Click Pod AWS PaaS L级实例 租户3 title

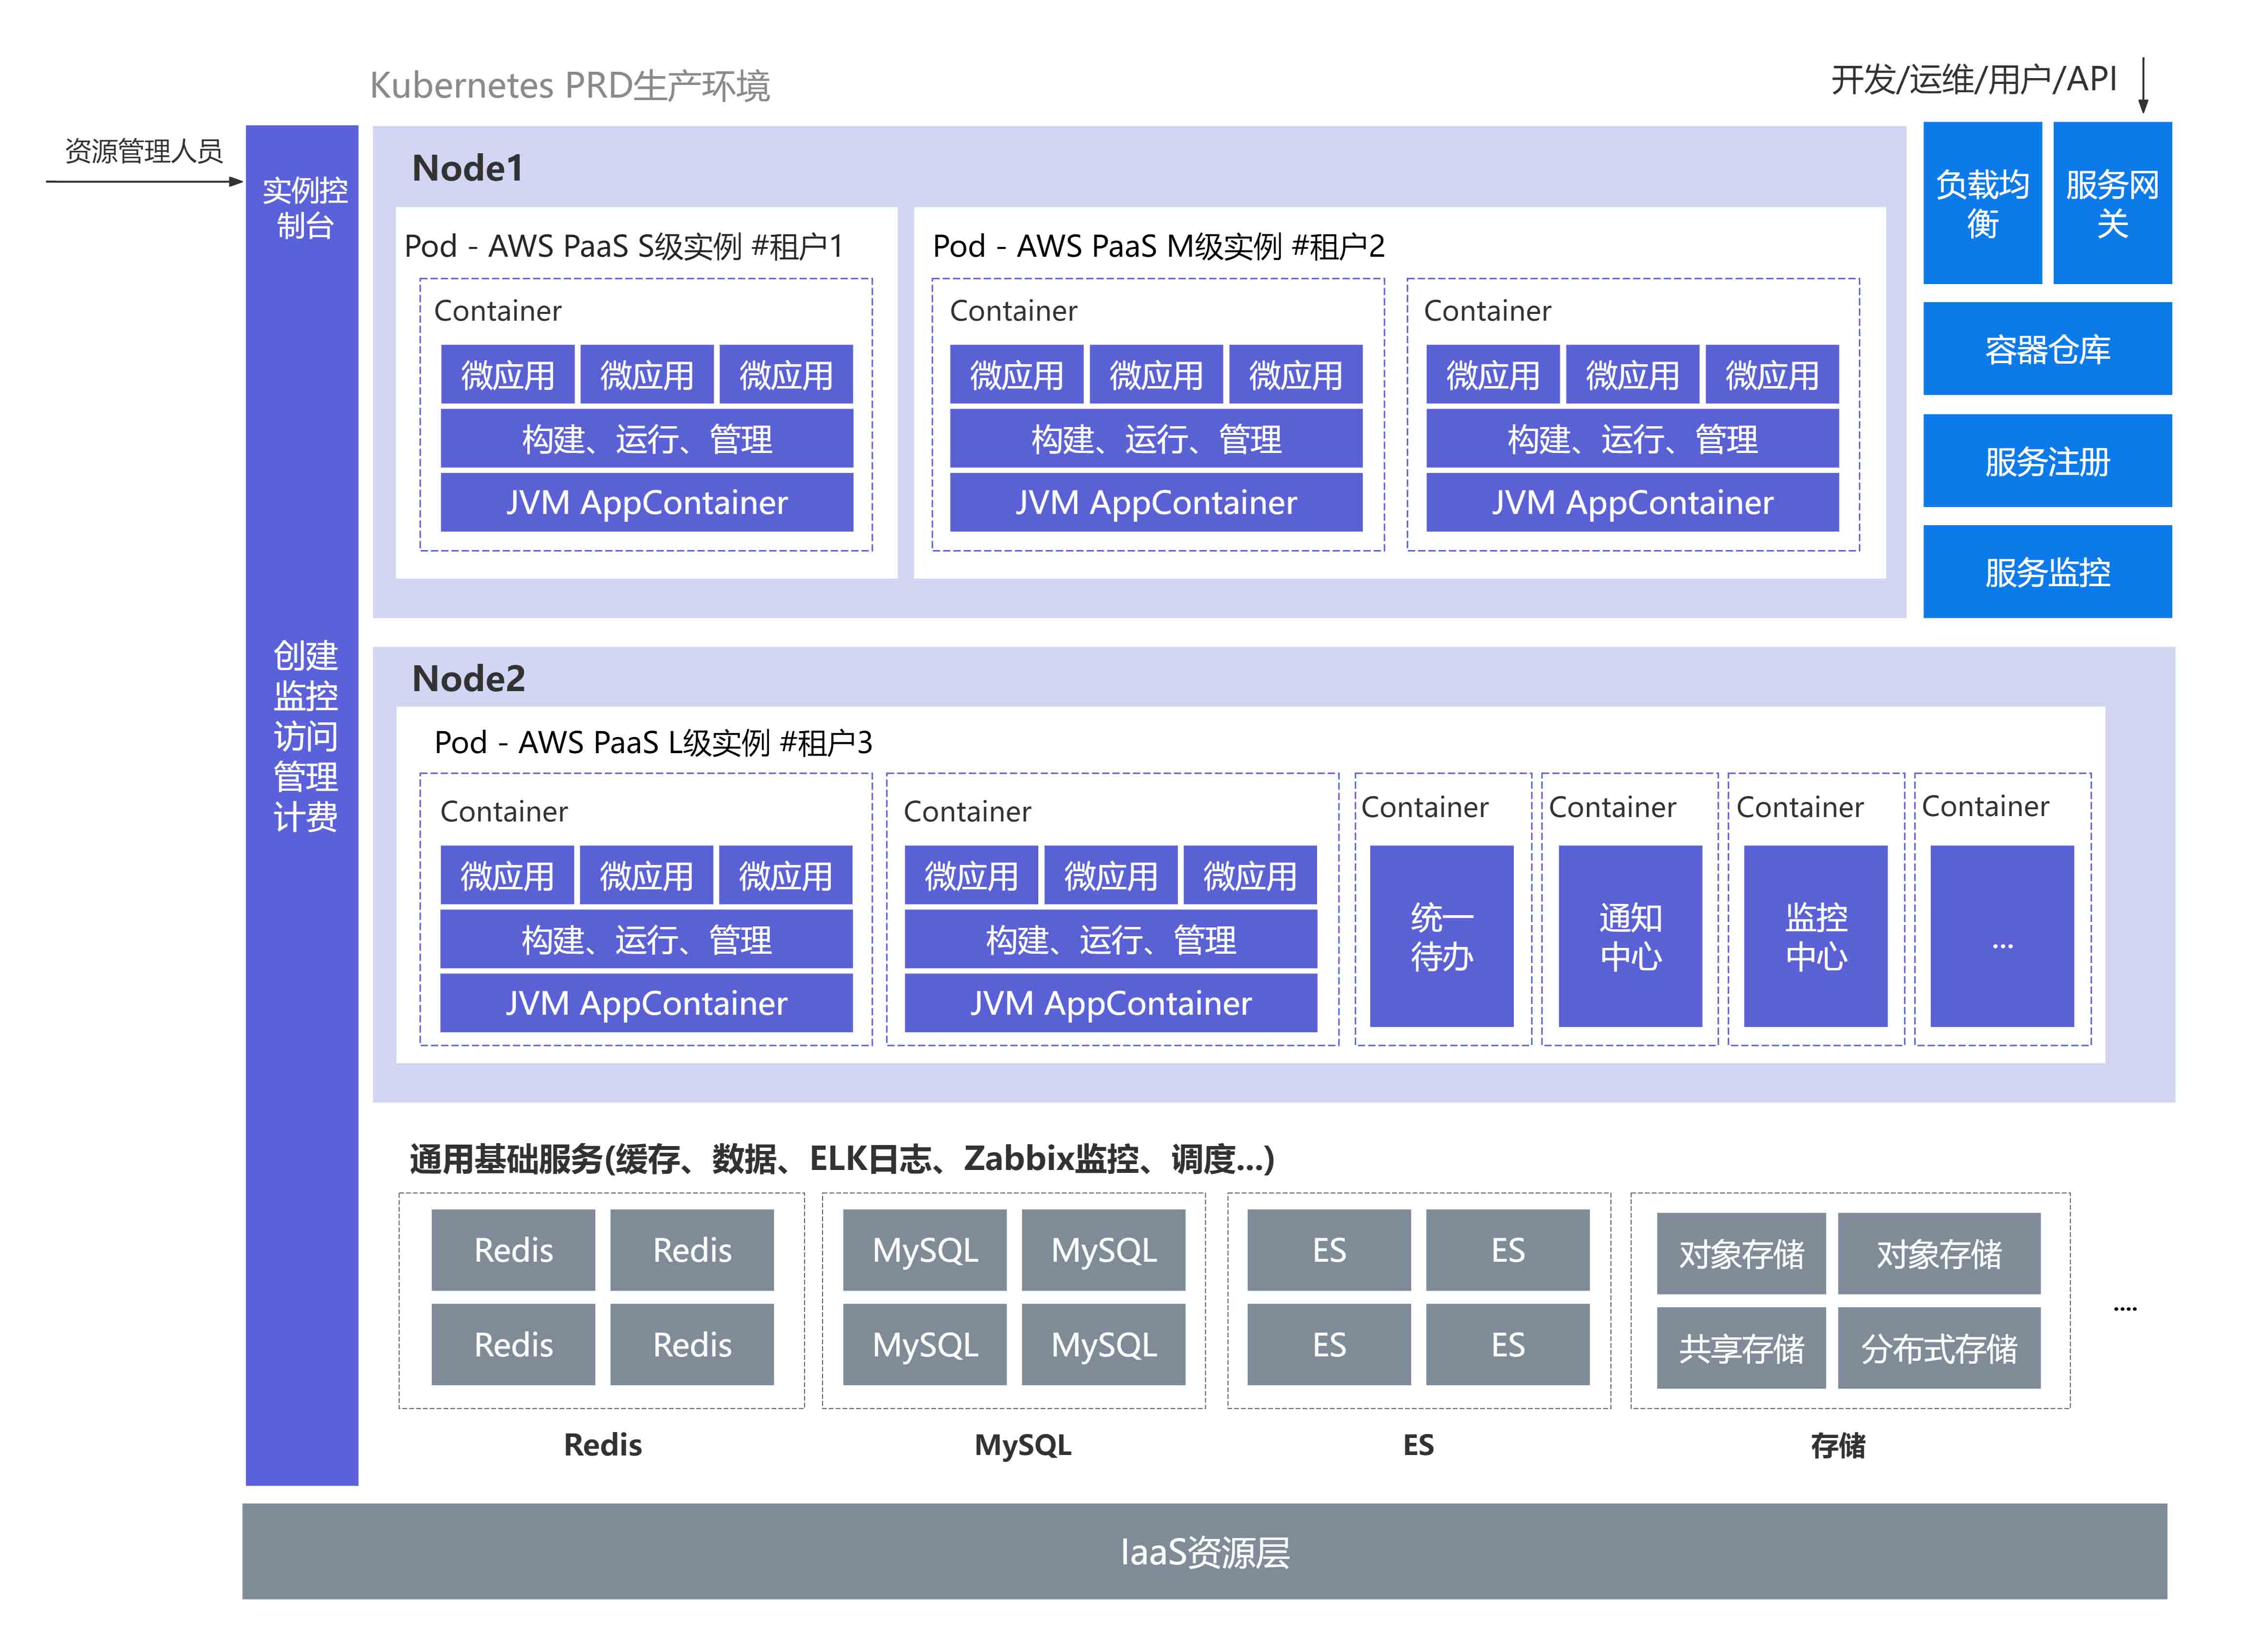click(x=653, y=743)
